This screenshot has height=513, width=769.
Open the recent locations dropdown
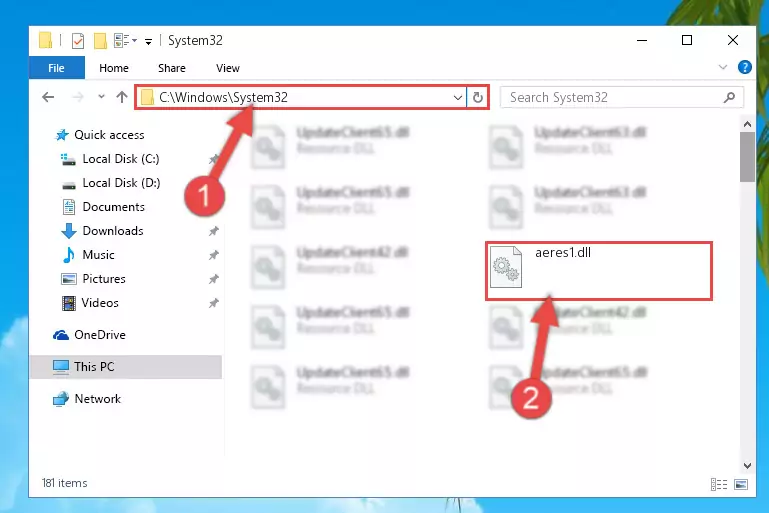point(101,97)
